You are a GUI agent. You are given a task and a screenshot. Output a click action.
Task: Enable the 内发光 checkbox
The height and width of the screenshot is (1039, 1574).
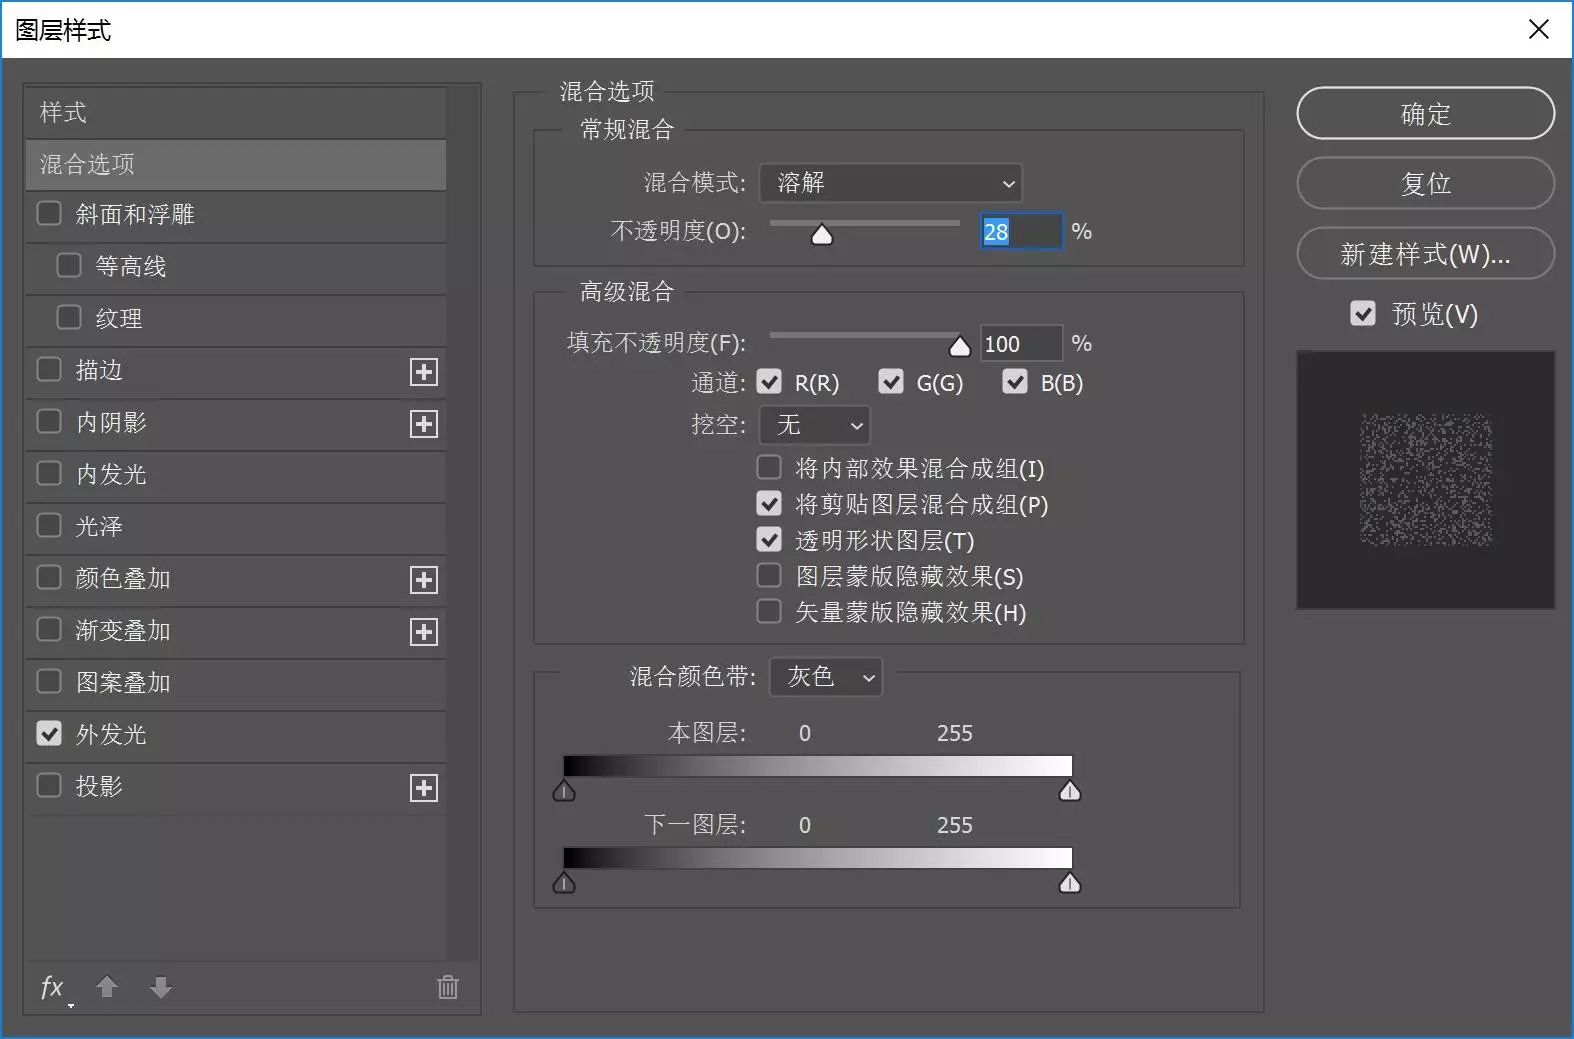(x=49, y=473)
